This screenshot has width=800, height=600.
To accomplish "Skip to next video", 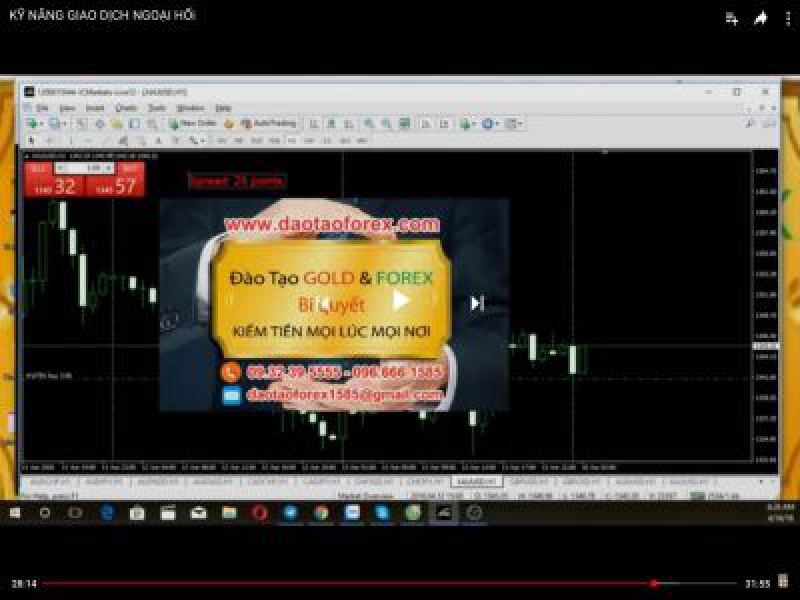I will pos(477,304).
